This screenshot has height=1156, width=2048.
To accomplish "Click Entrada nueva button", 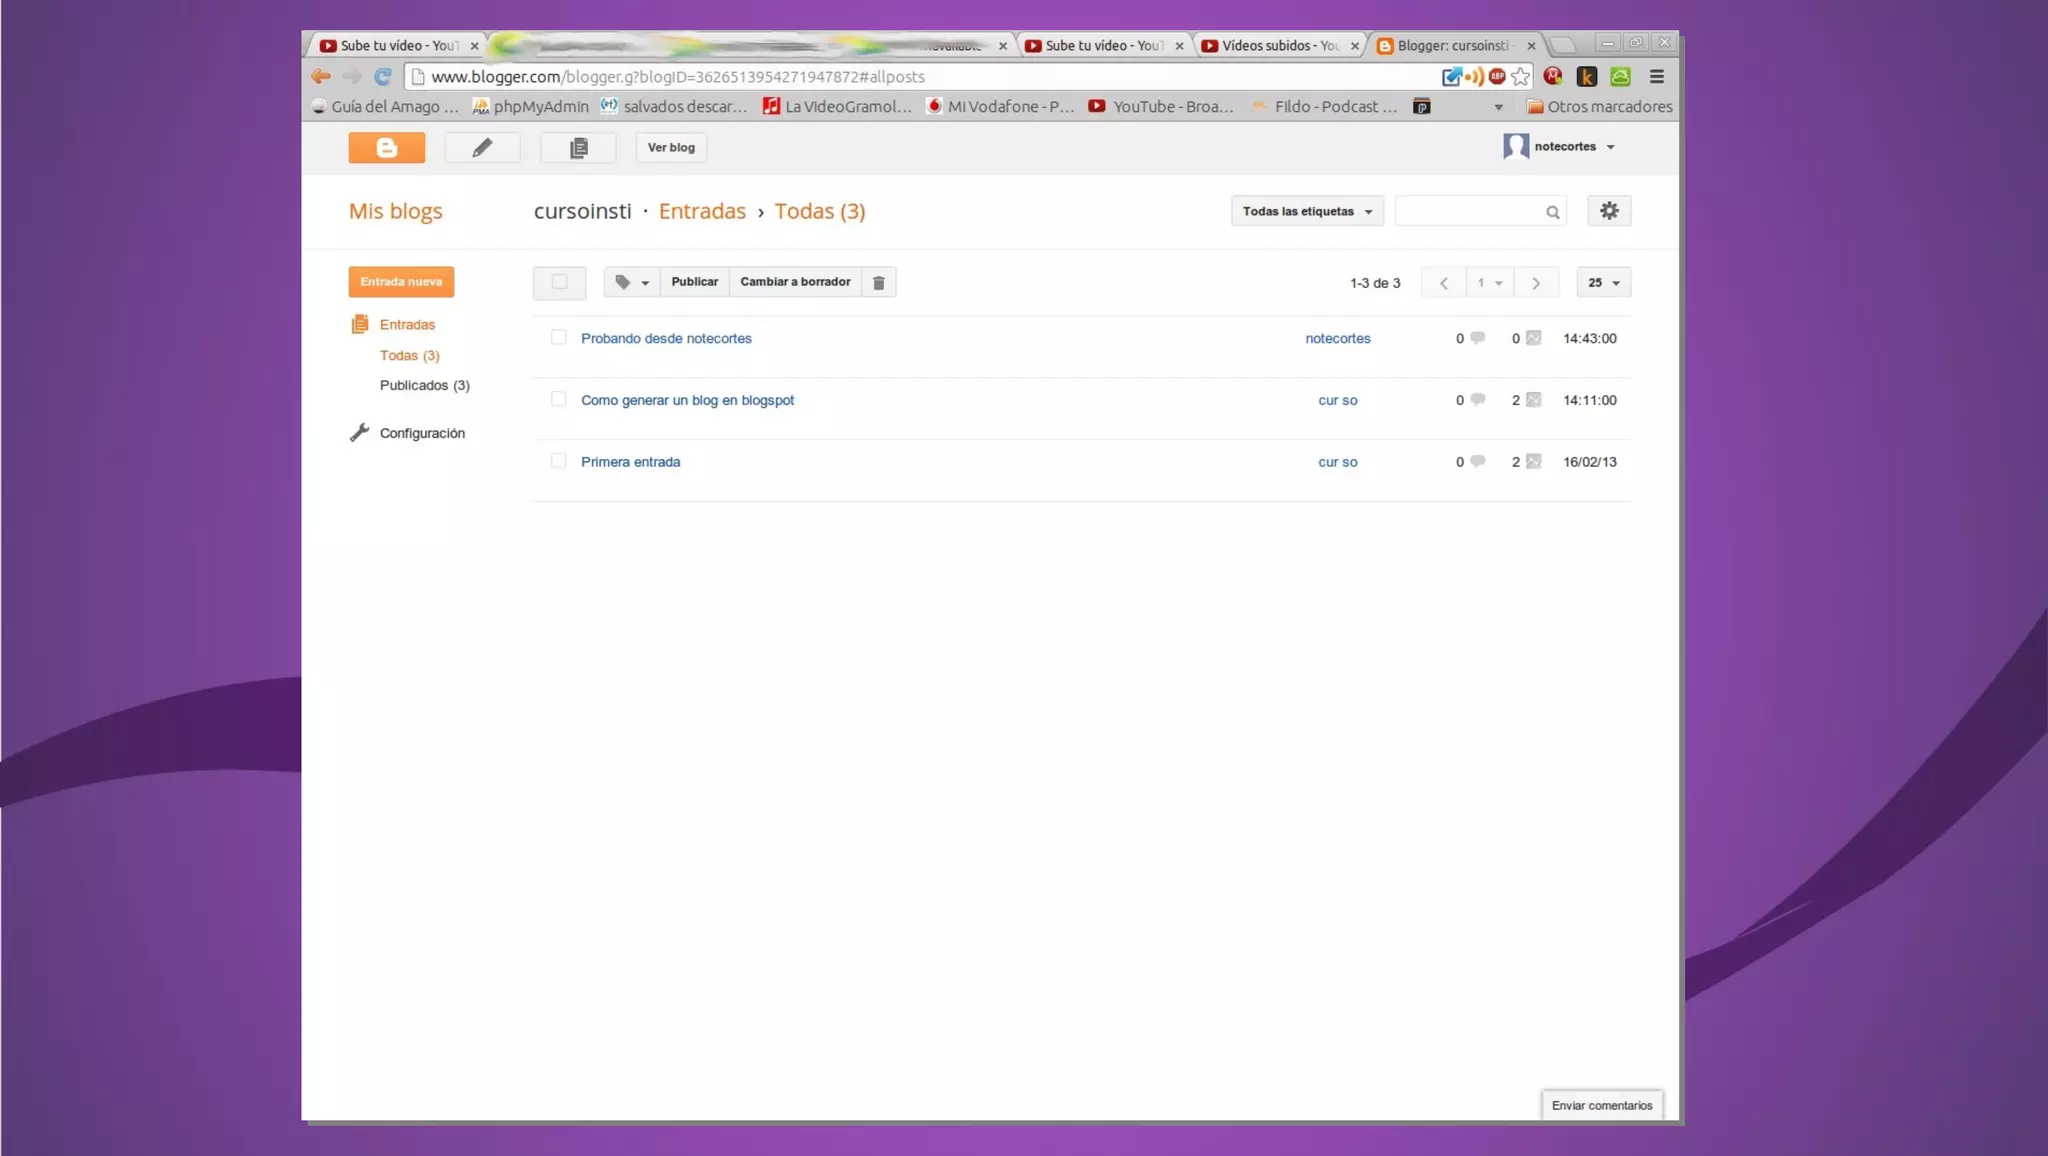I will coord(401,282).
